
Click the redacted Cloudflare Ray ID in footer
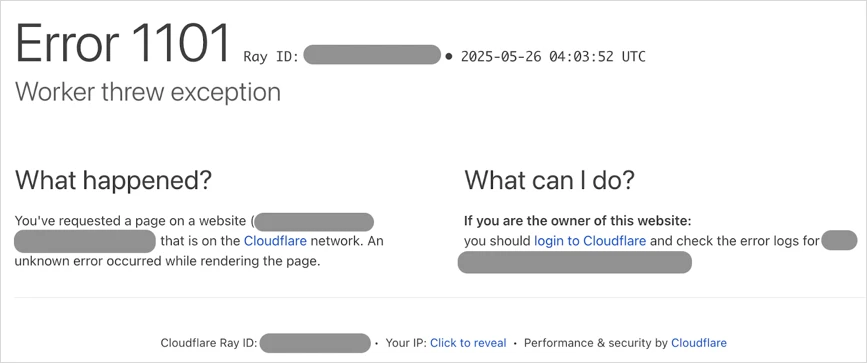point(315,343)
